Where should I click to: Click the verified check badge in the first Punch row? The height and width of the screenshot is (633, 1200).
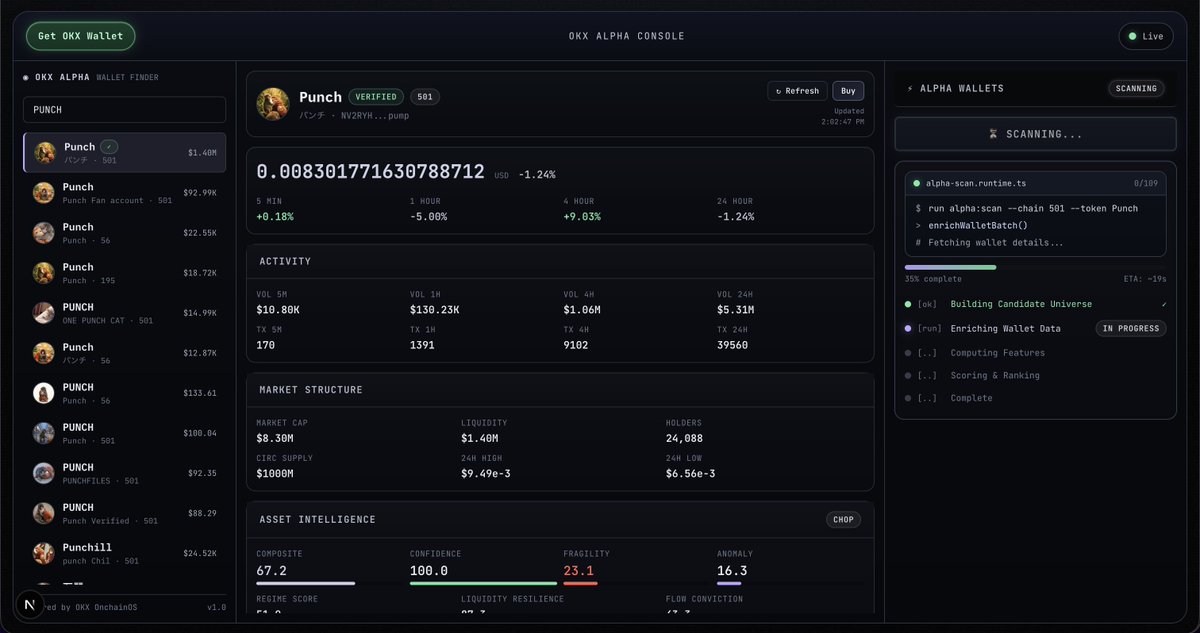(x=109, y=147)
